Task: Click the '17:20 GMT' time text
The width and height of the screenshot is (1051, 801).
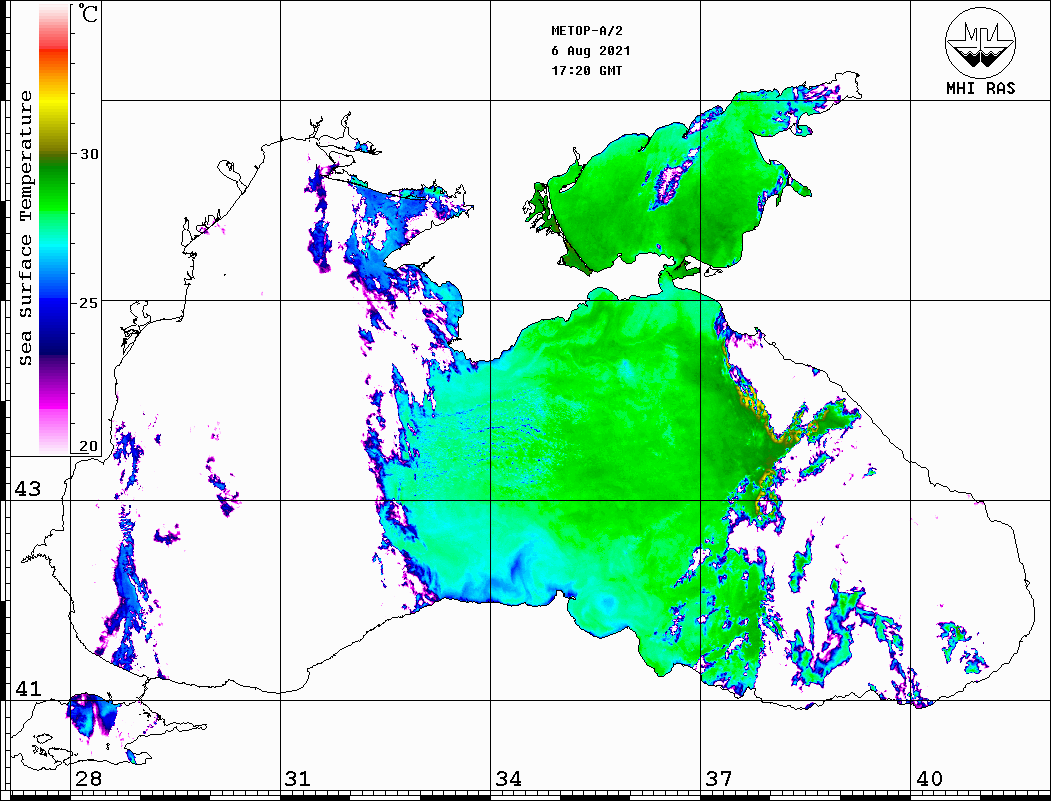Action: click(x=586, y=70)
